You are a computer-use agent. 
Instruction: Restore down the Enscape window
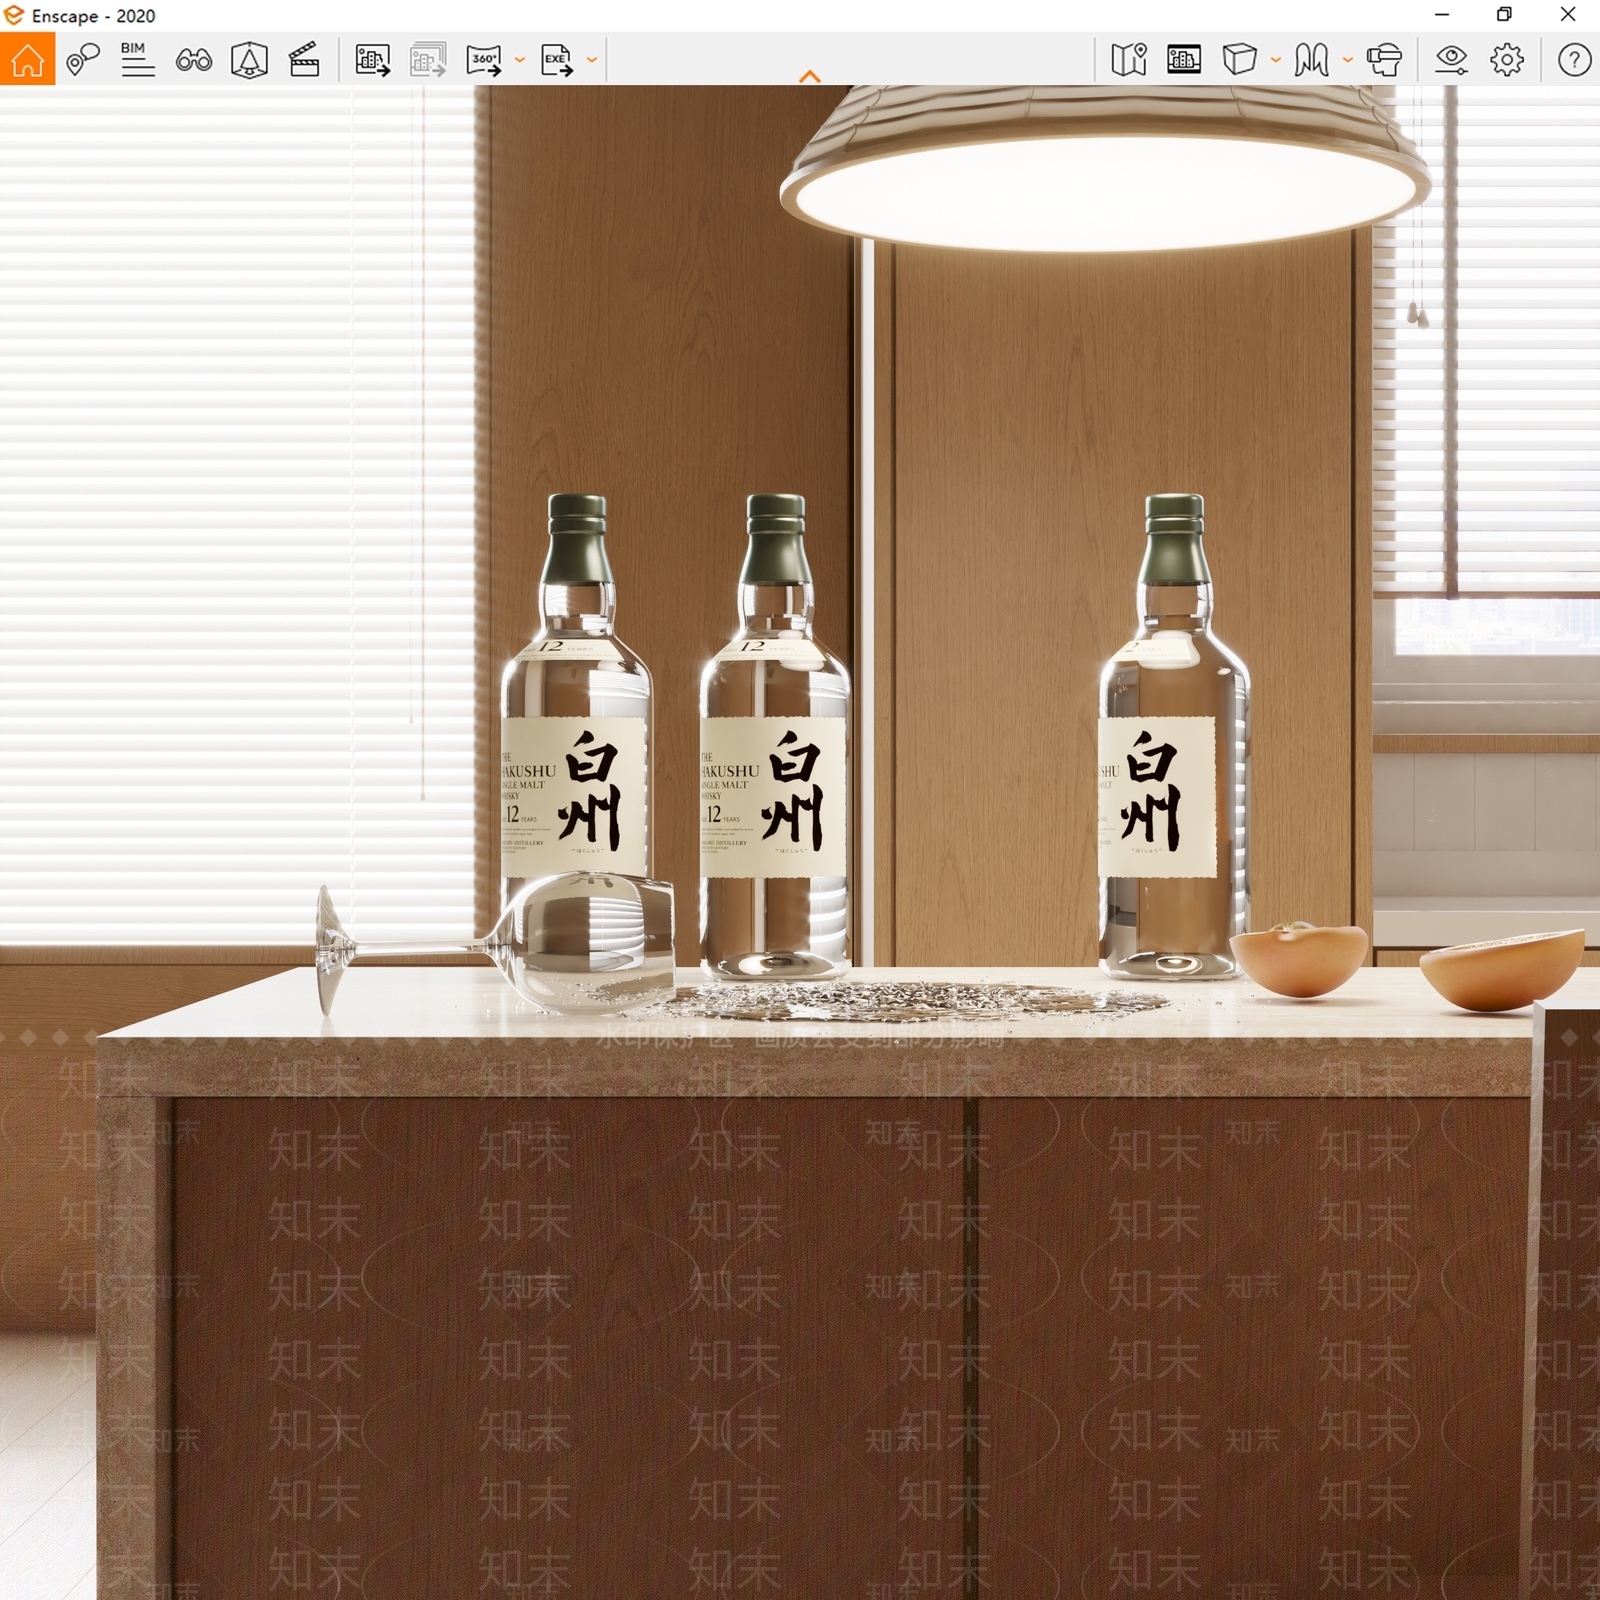click(x=1504, y=15)
